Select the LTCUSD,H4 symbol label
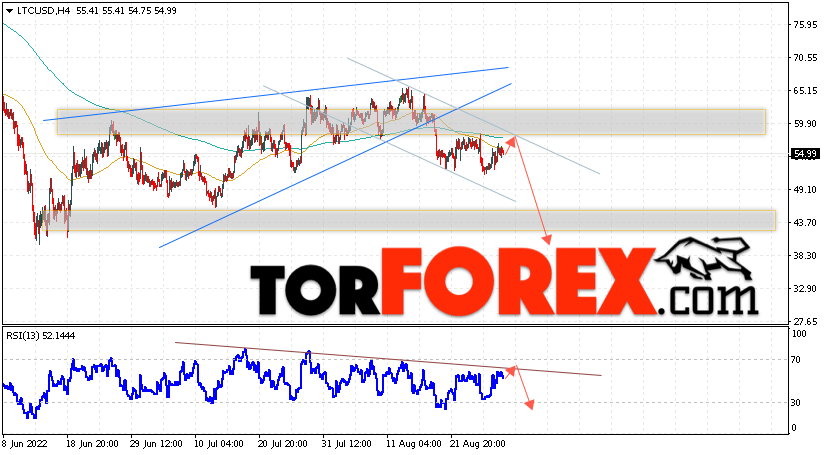 coord(43,11)
